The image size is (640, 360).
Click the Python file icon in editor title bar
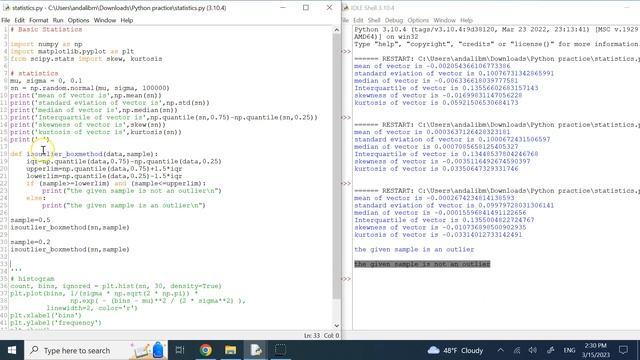click(x=6, y=8)
